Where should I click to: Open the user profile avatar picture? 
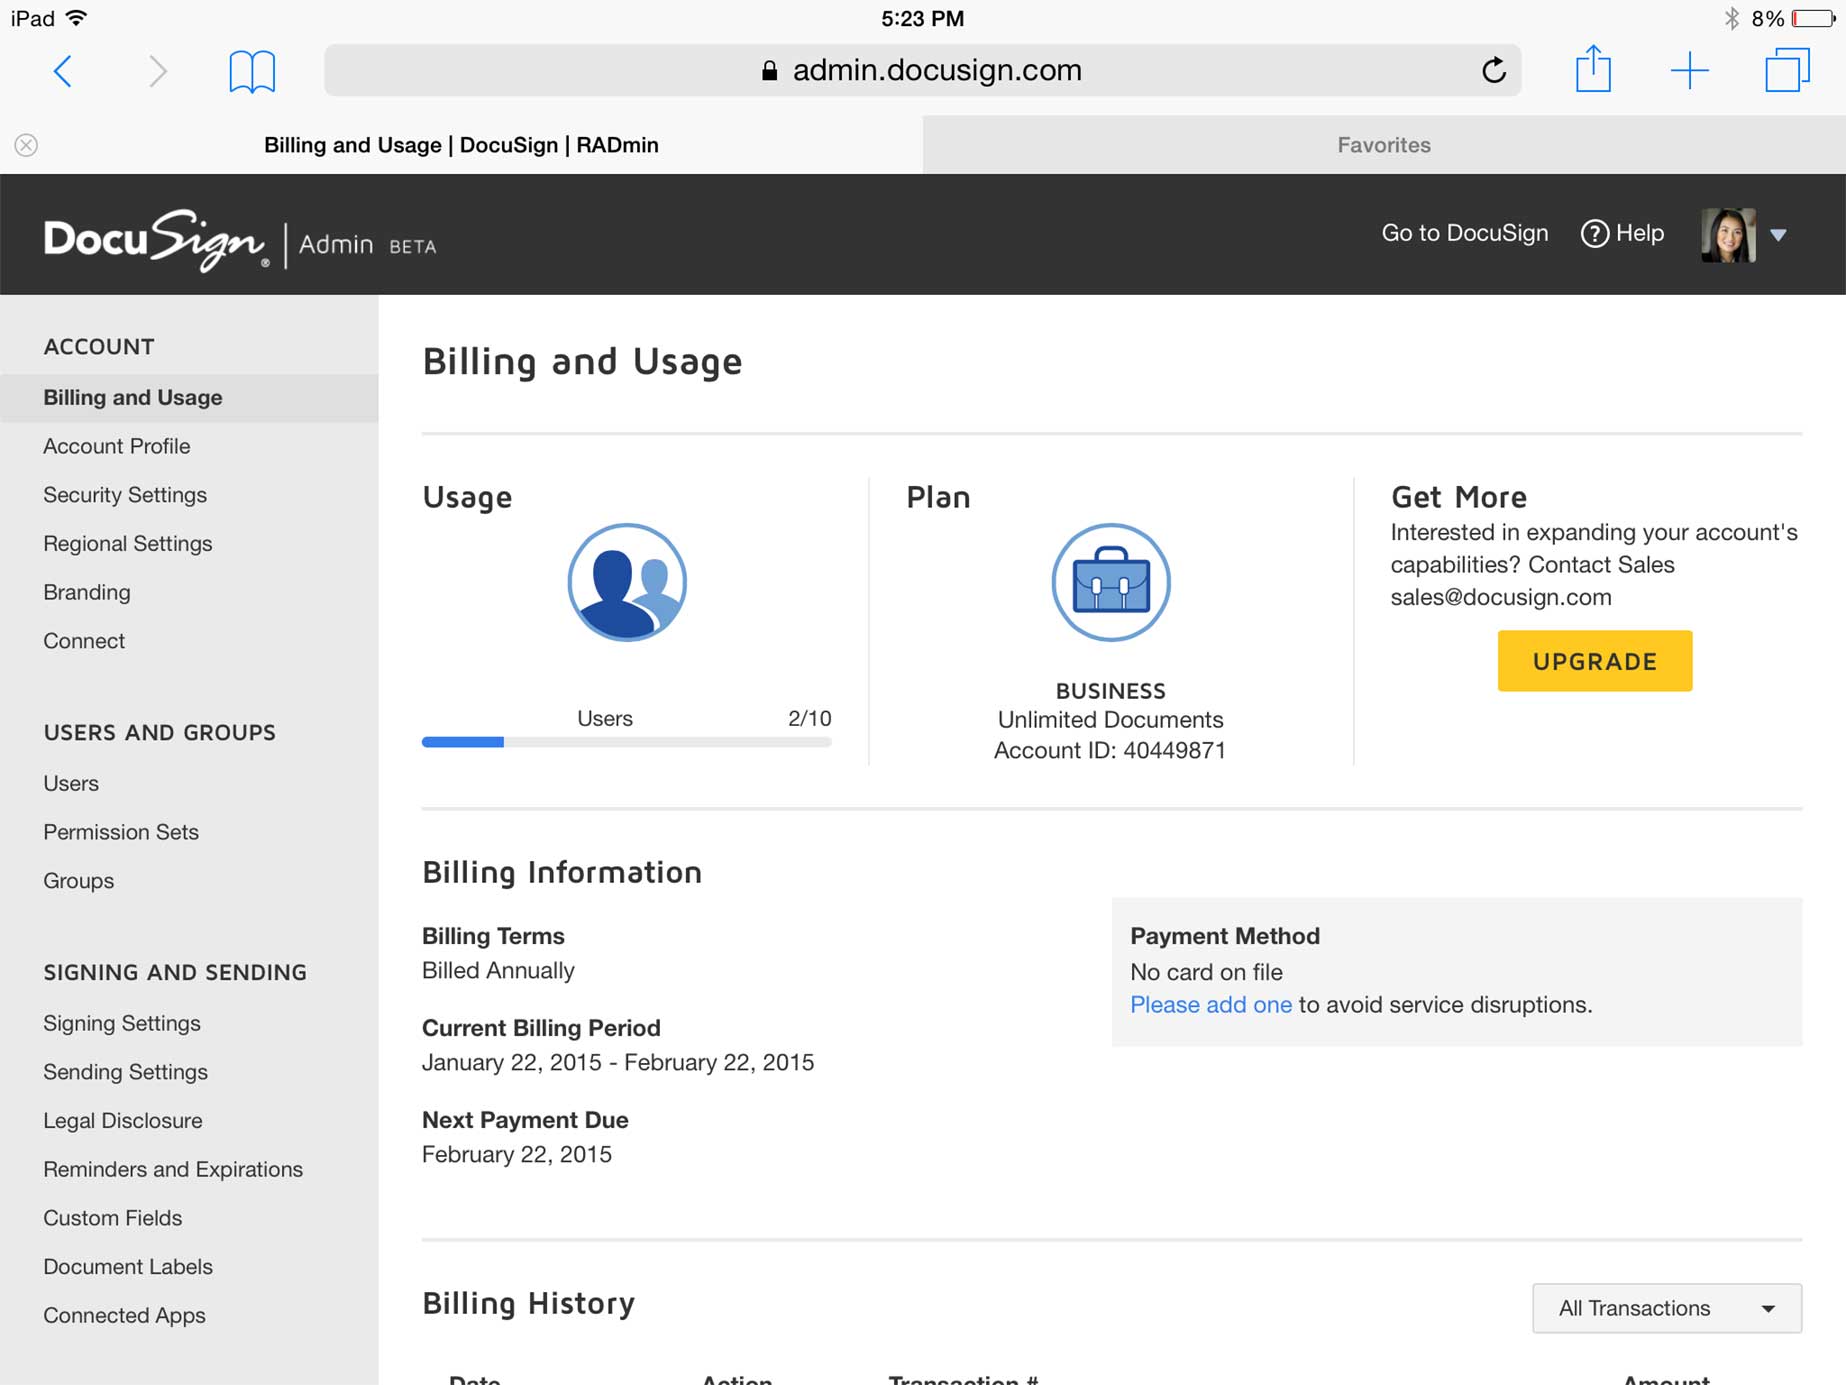click(1728, 235)
